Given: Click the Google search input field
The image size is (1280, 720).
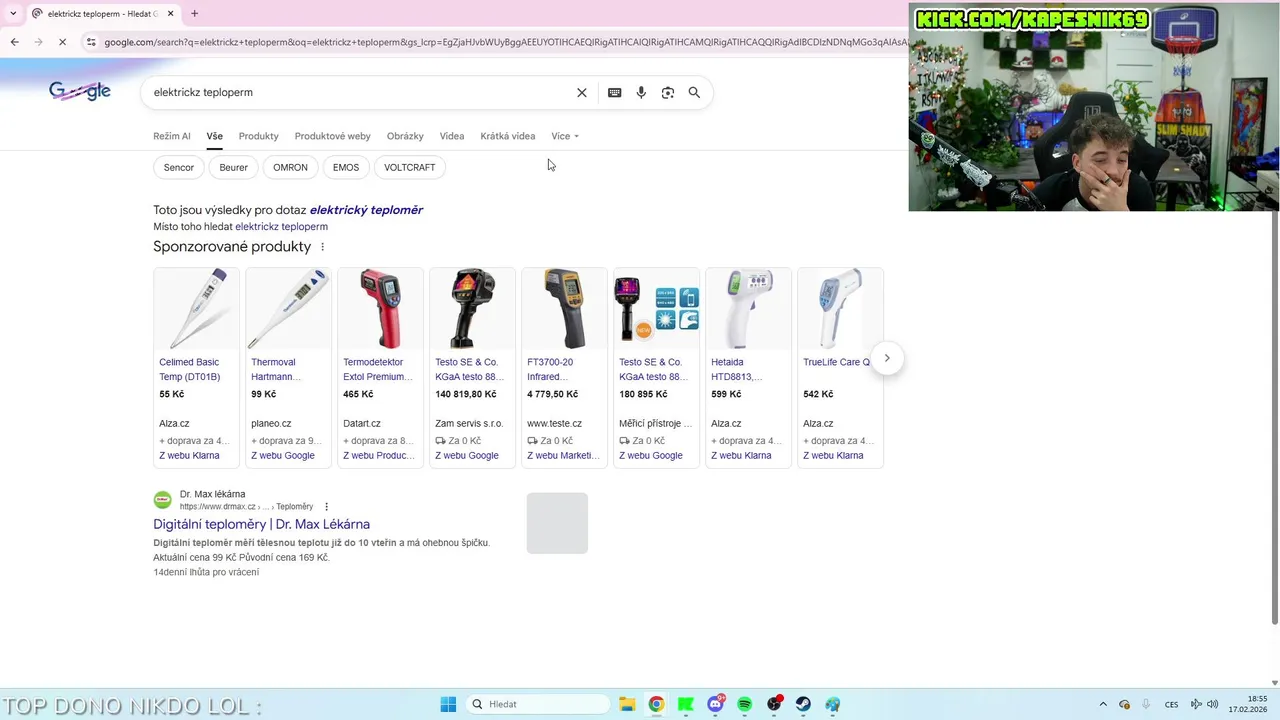Looking at the screenshot, I should pyautogui.click(x=360, y=92).
